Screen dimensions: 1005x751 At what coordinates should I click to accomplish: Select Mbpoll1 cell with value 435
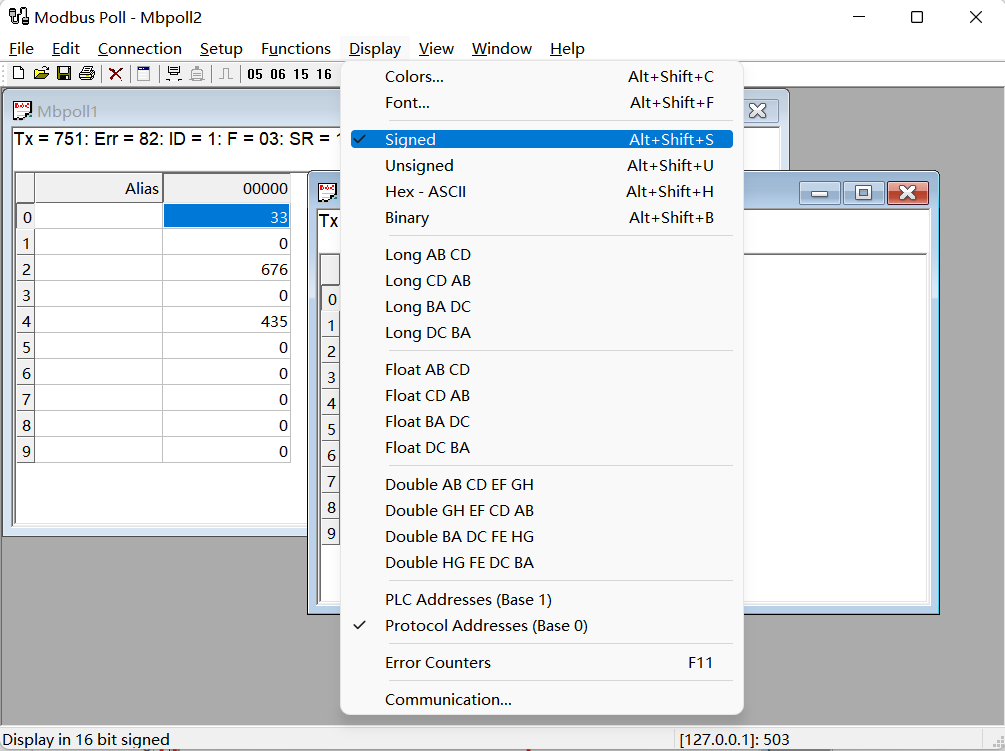[x=226, y=321]
